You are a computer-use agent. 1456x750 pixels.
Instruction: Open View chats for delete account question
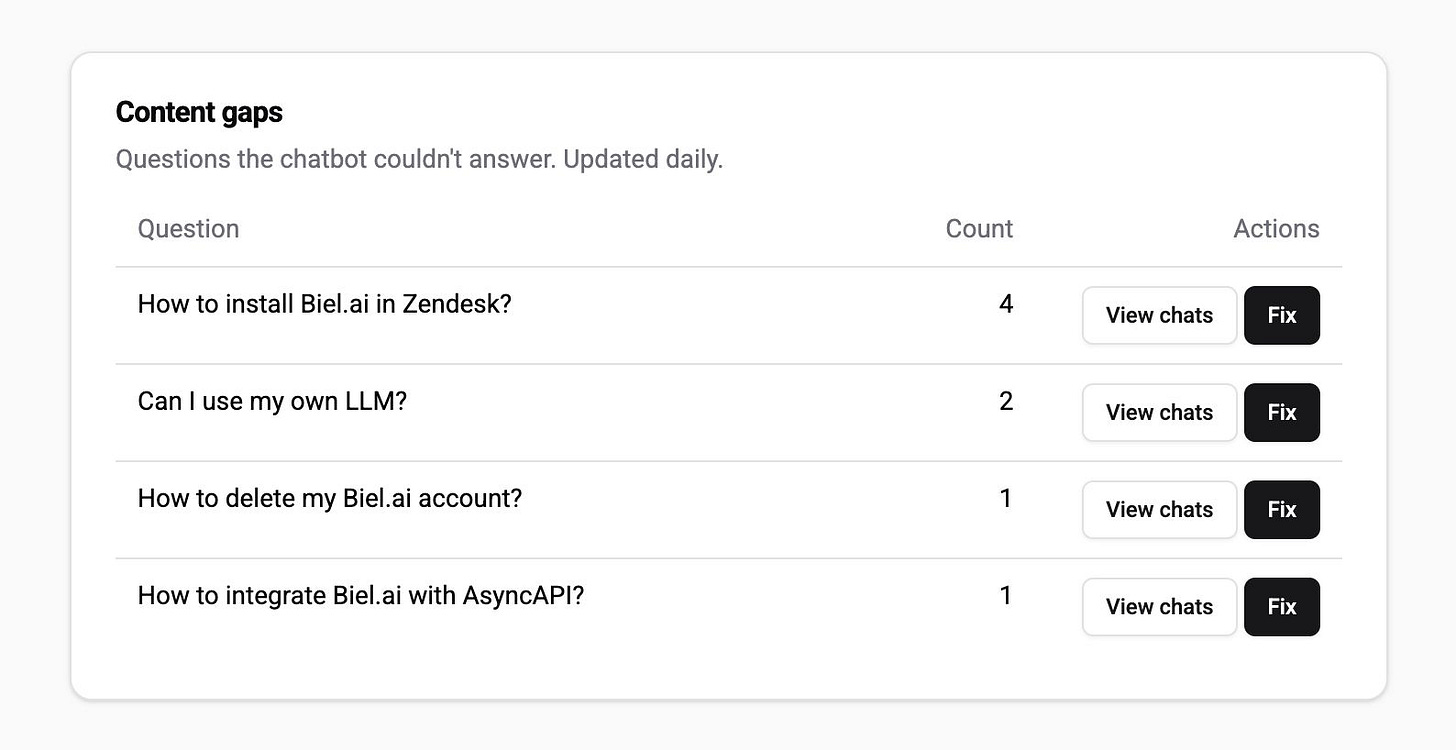(x=1159, y=509)
